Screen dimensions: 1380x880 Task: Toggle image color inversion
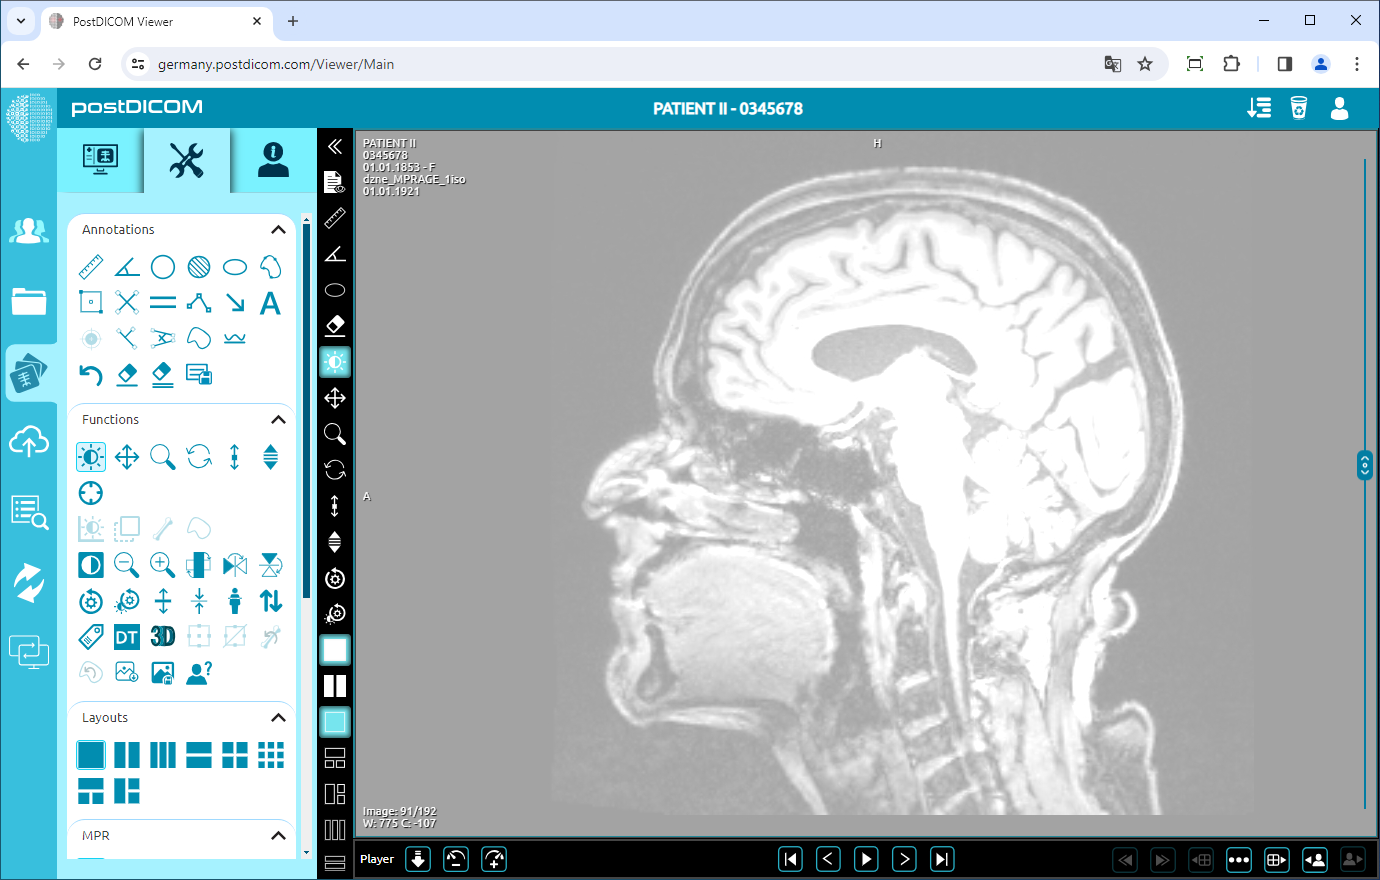[x=91, y=565]
